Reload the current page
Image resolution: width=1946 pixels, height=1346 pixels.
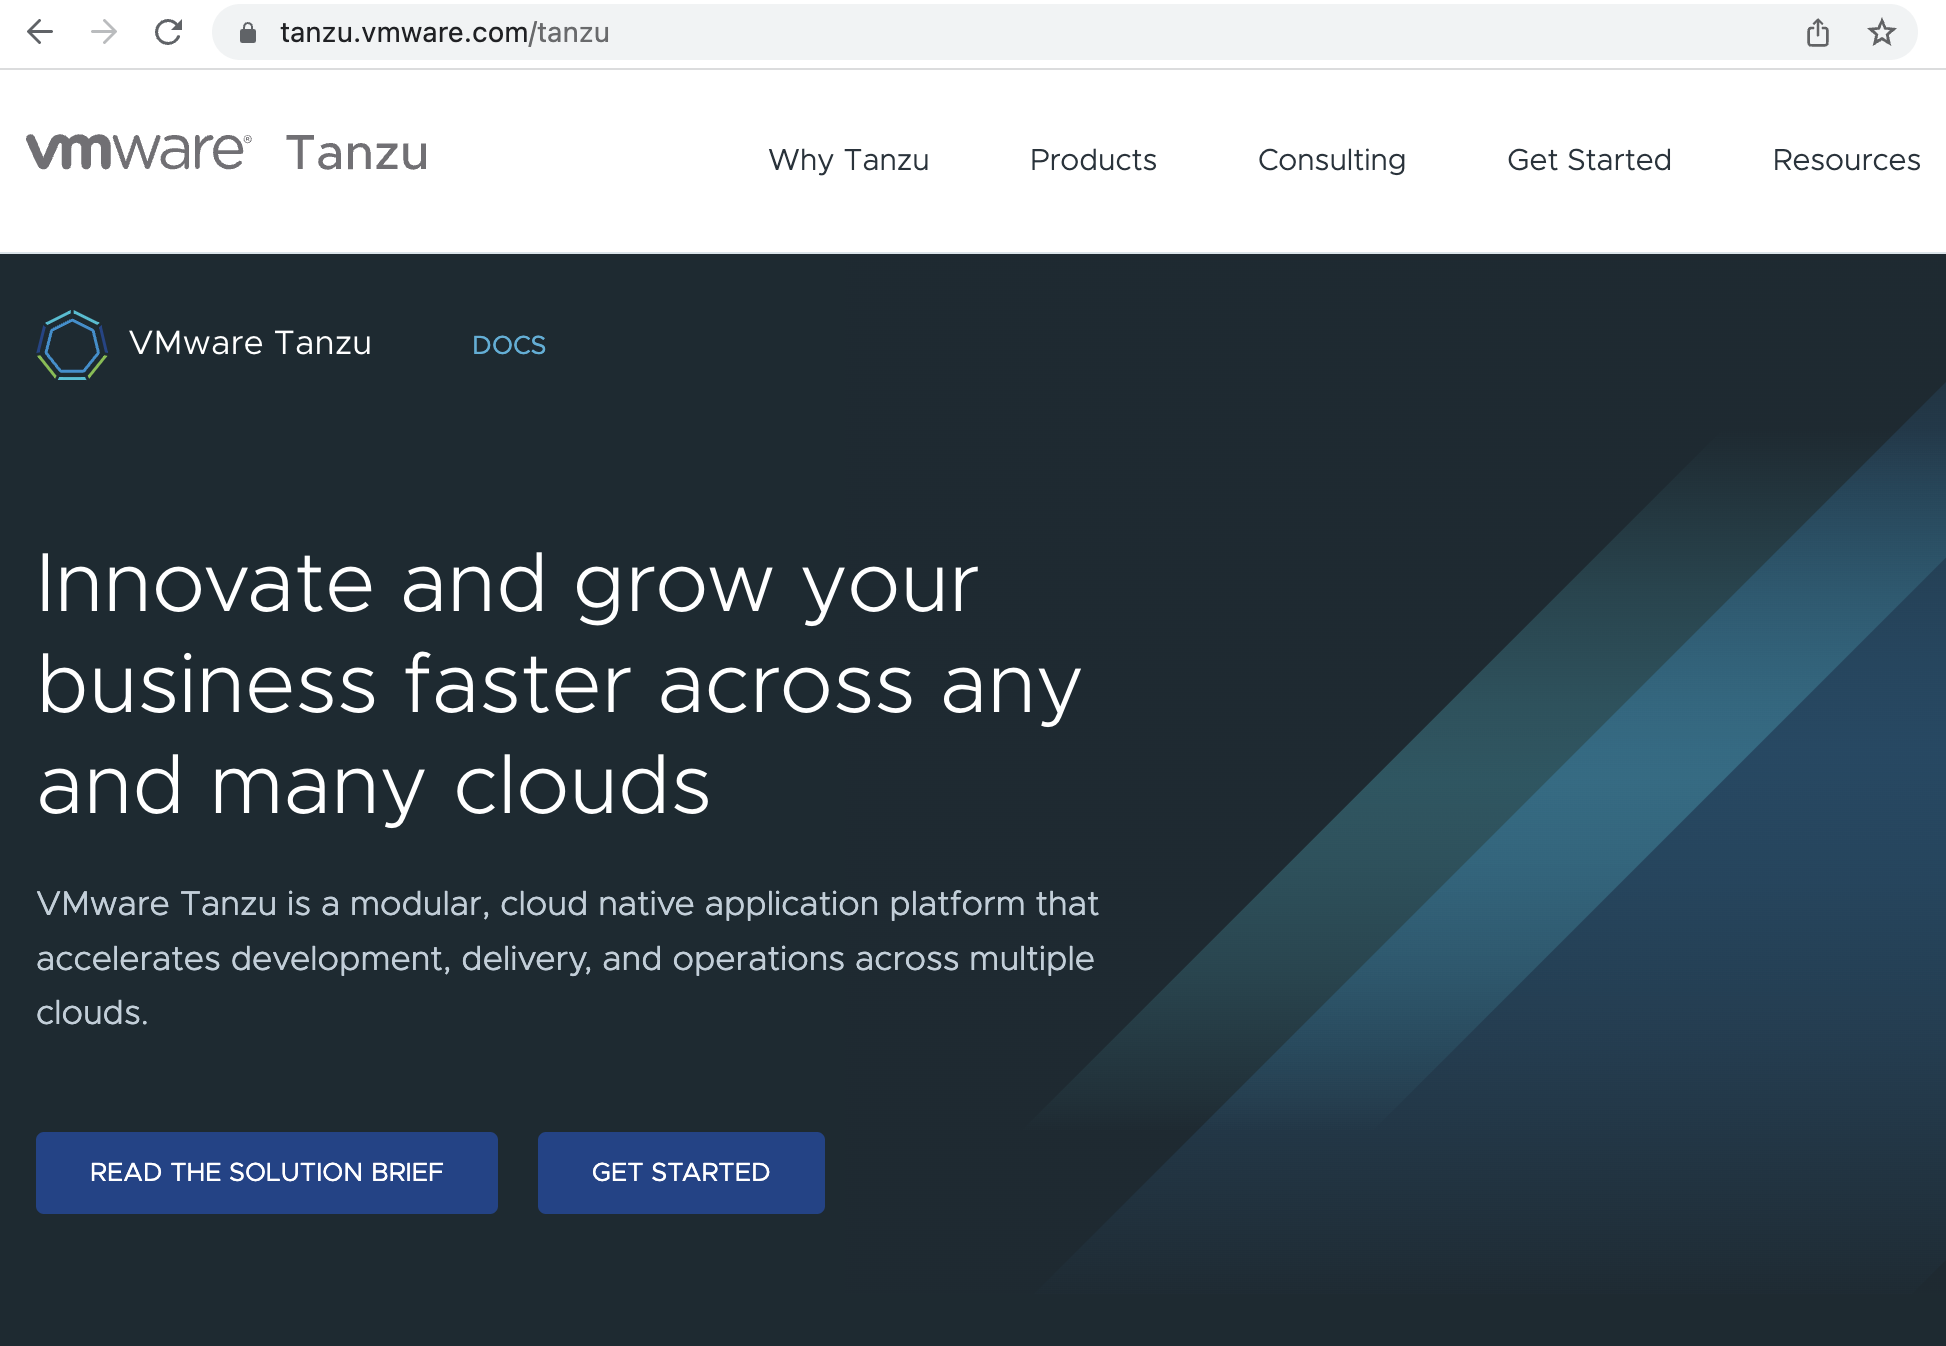[x=168, y=33]
